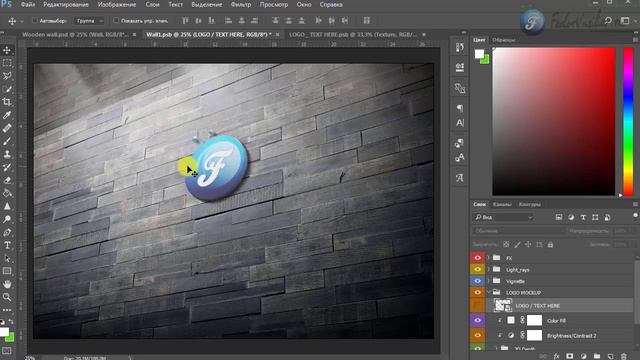Select the Crop tool

coord(7,102)
